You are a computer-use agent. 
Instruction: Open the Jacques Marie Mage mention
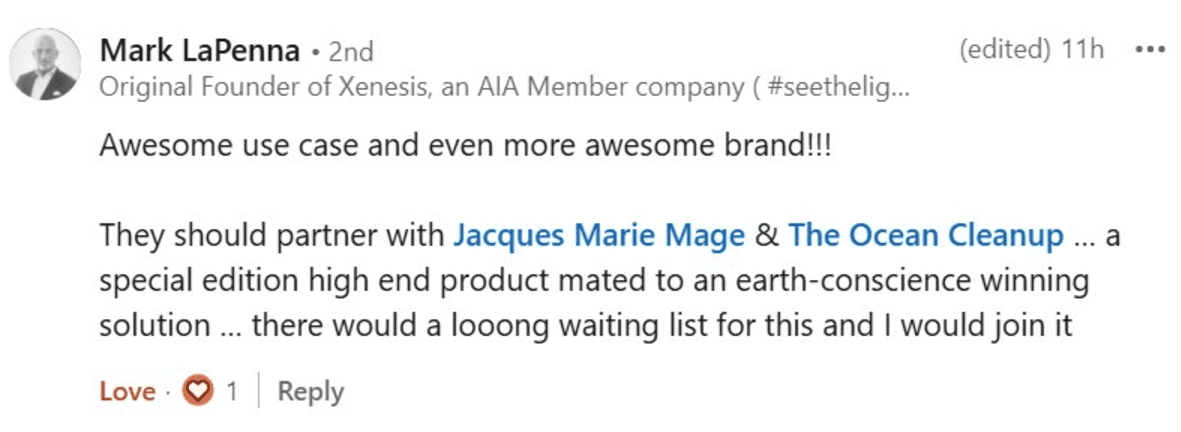coord(598,236)
